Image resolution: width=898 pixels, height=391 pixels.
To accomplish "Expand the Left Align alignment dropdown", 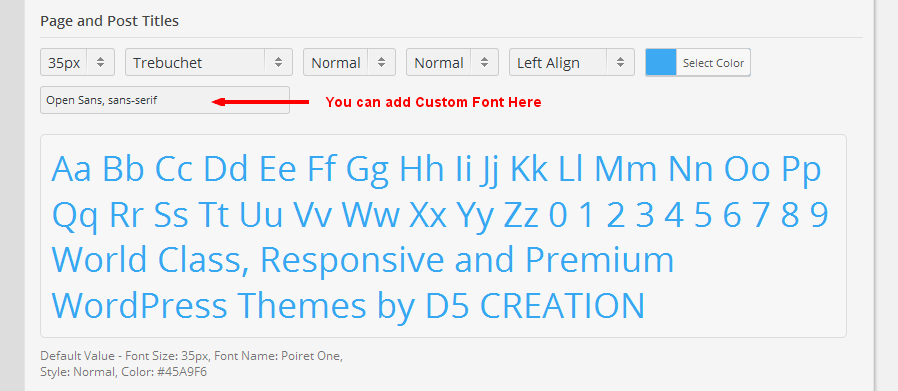I will pos(572,62).
